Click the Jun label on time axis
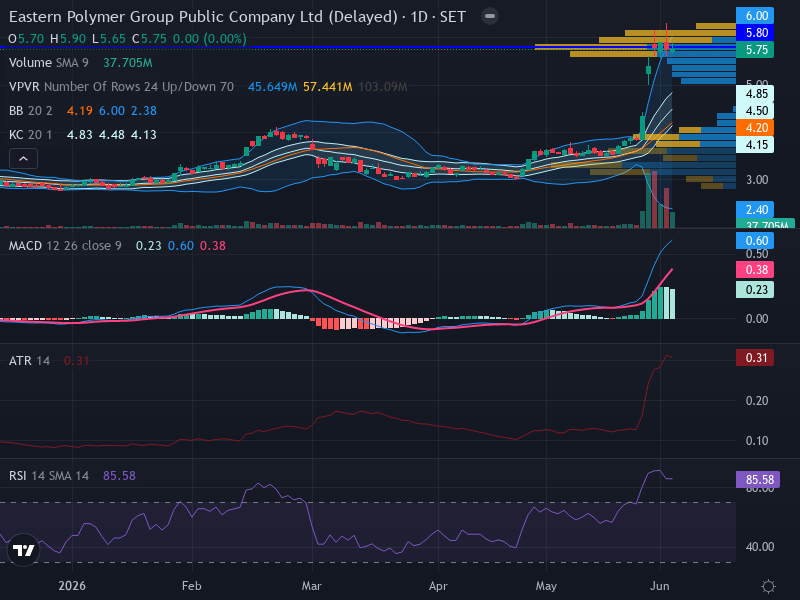800x600 pixels. click(660, 586)
